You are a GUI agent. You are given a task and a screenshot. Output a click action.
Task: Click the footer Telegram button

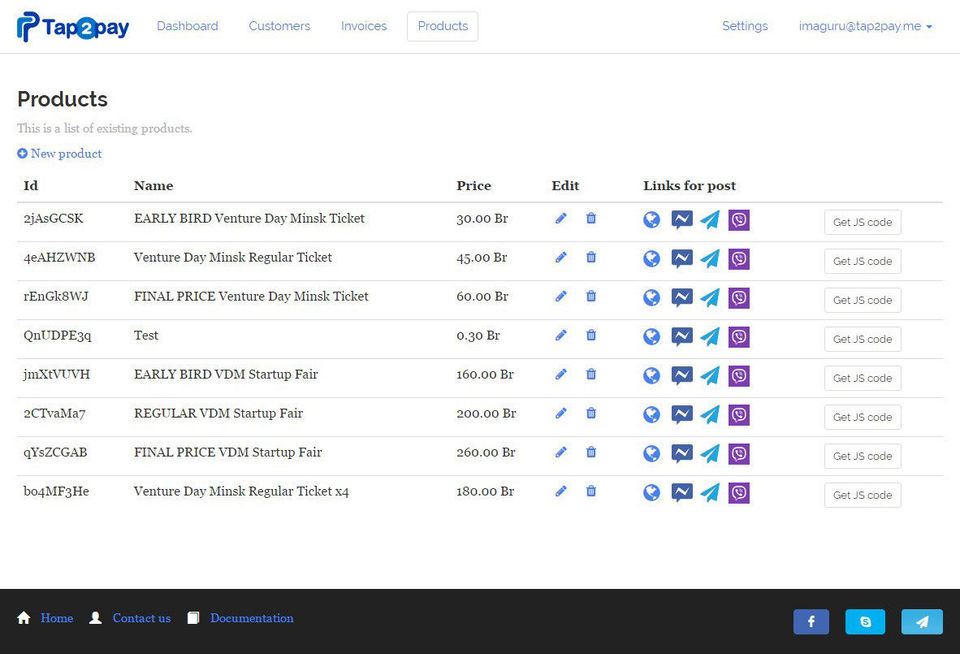(x=921, y=622)
